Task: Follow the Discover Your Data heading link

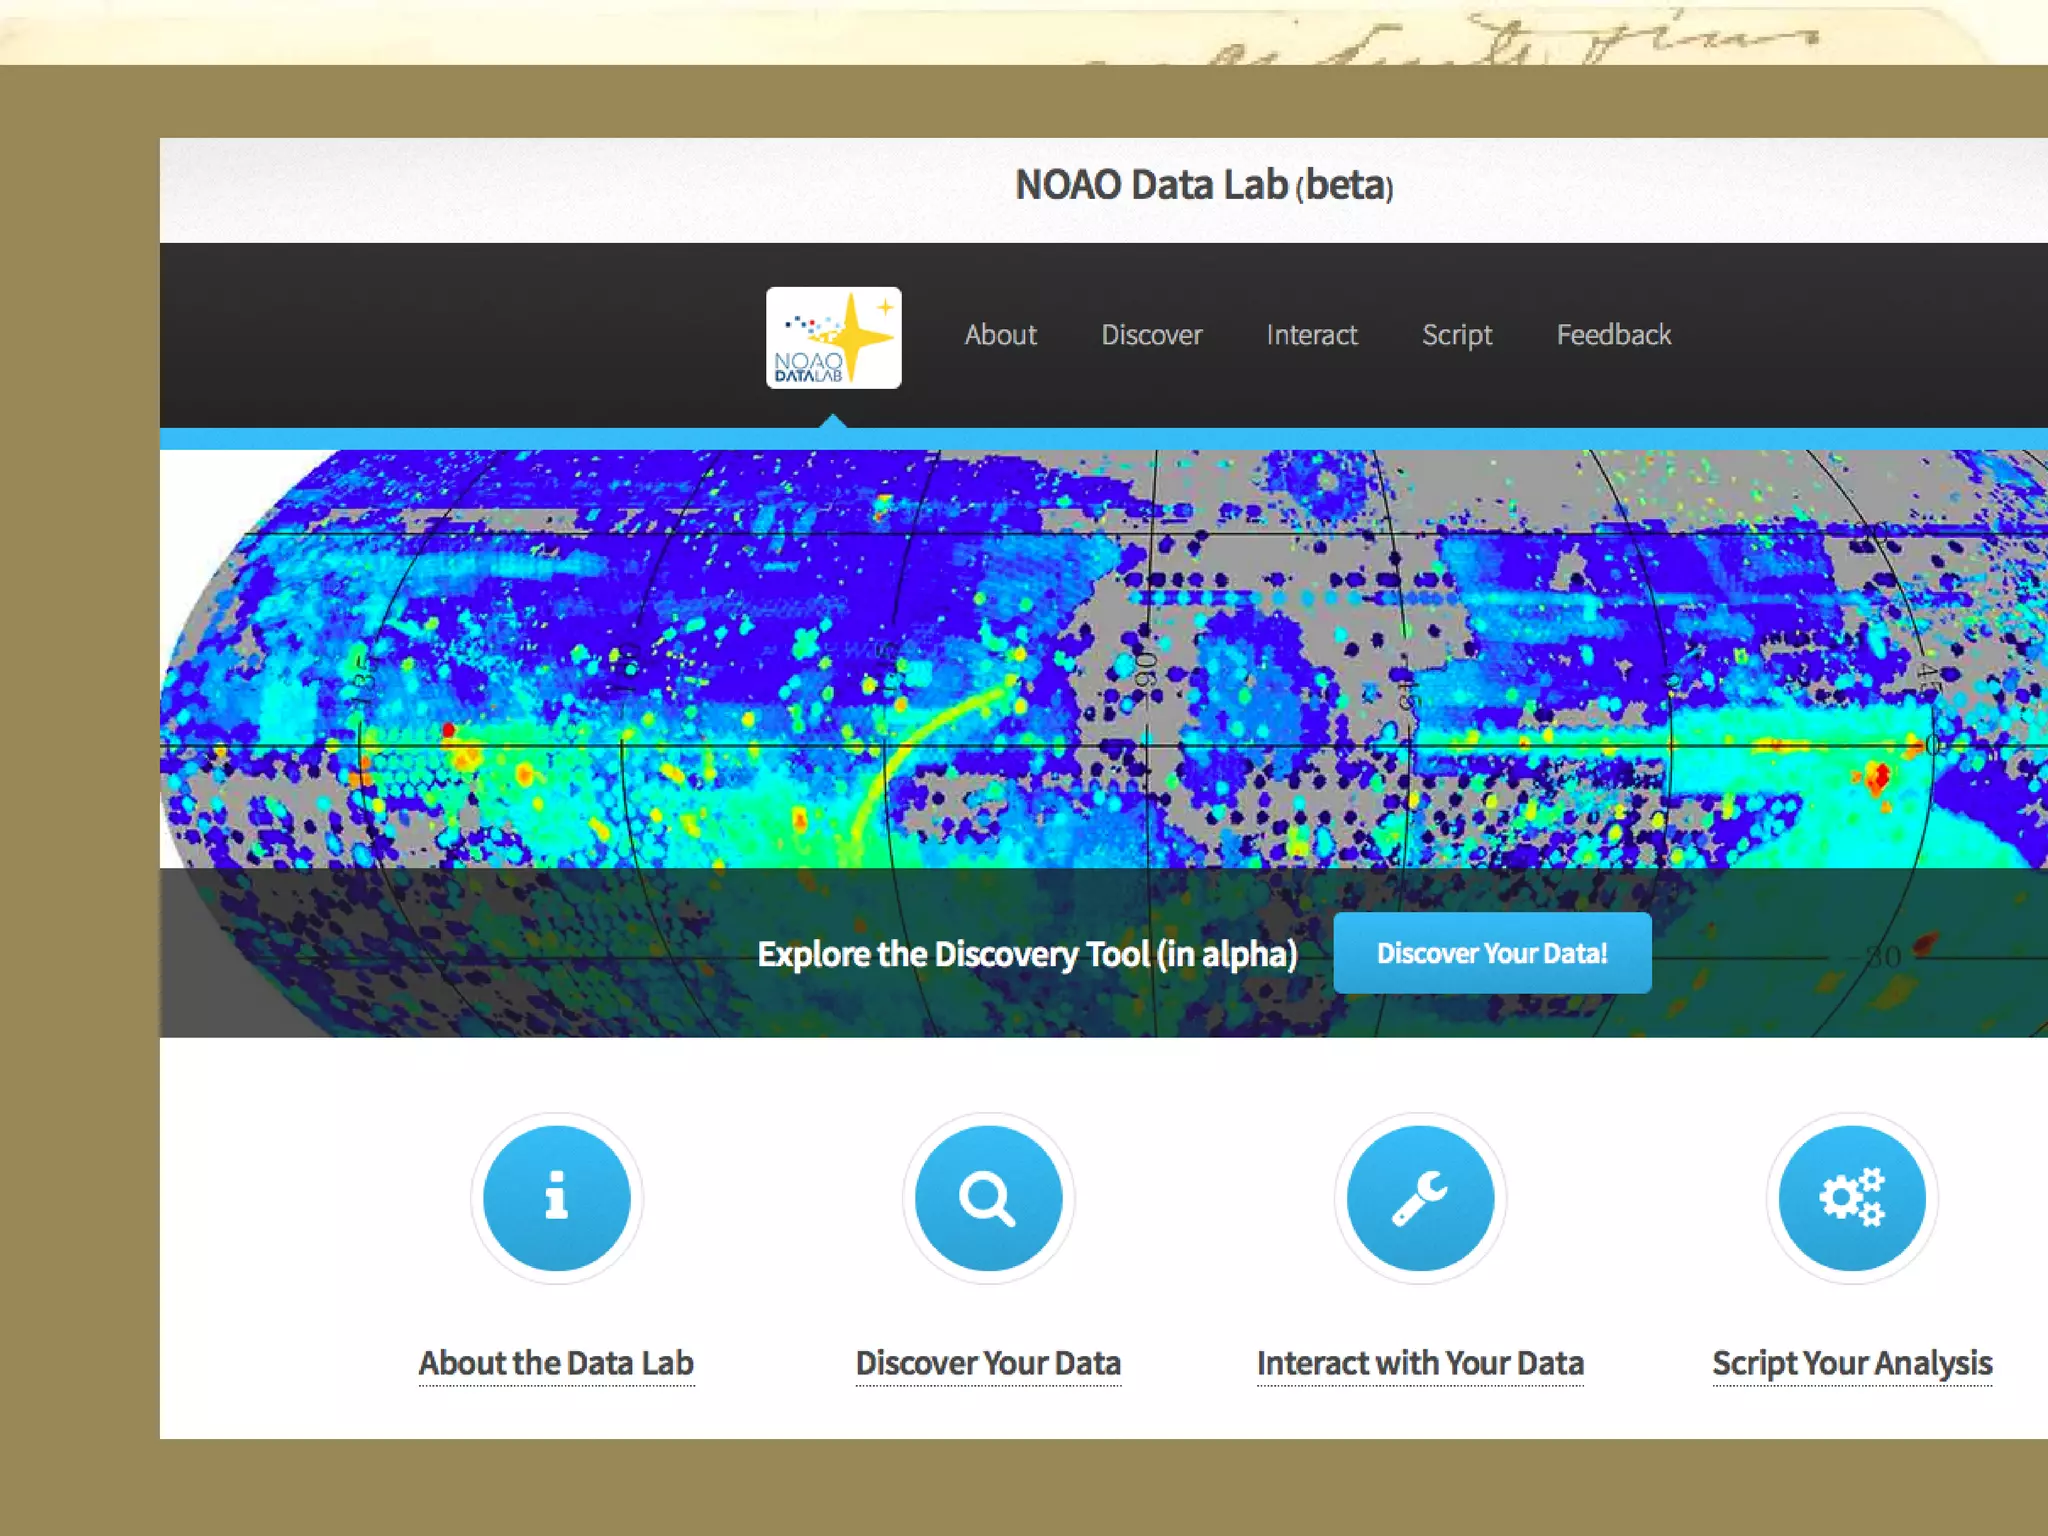Action: [x=988, y=1363]
